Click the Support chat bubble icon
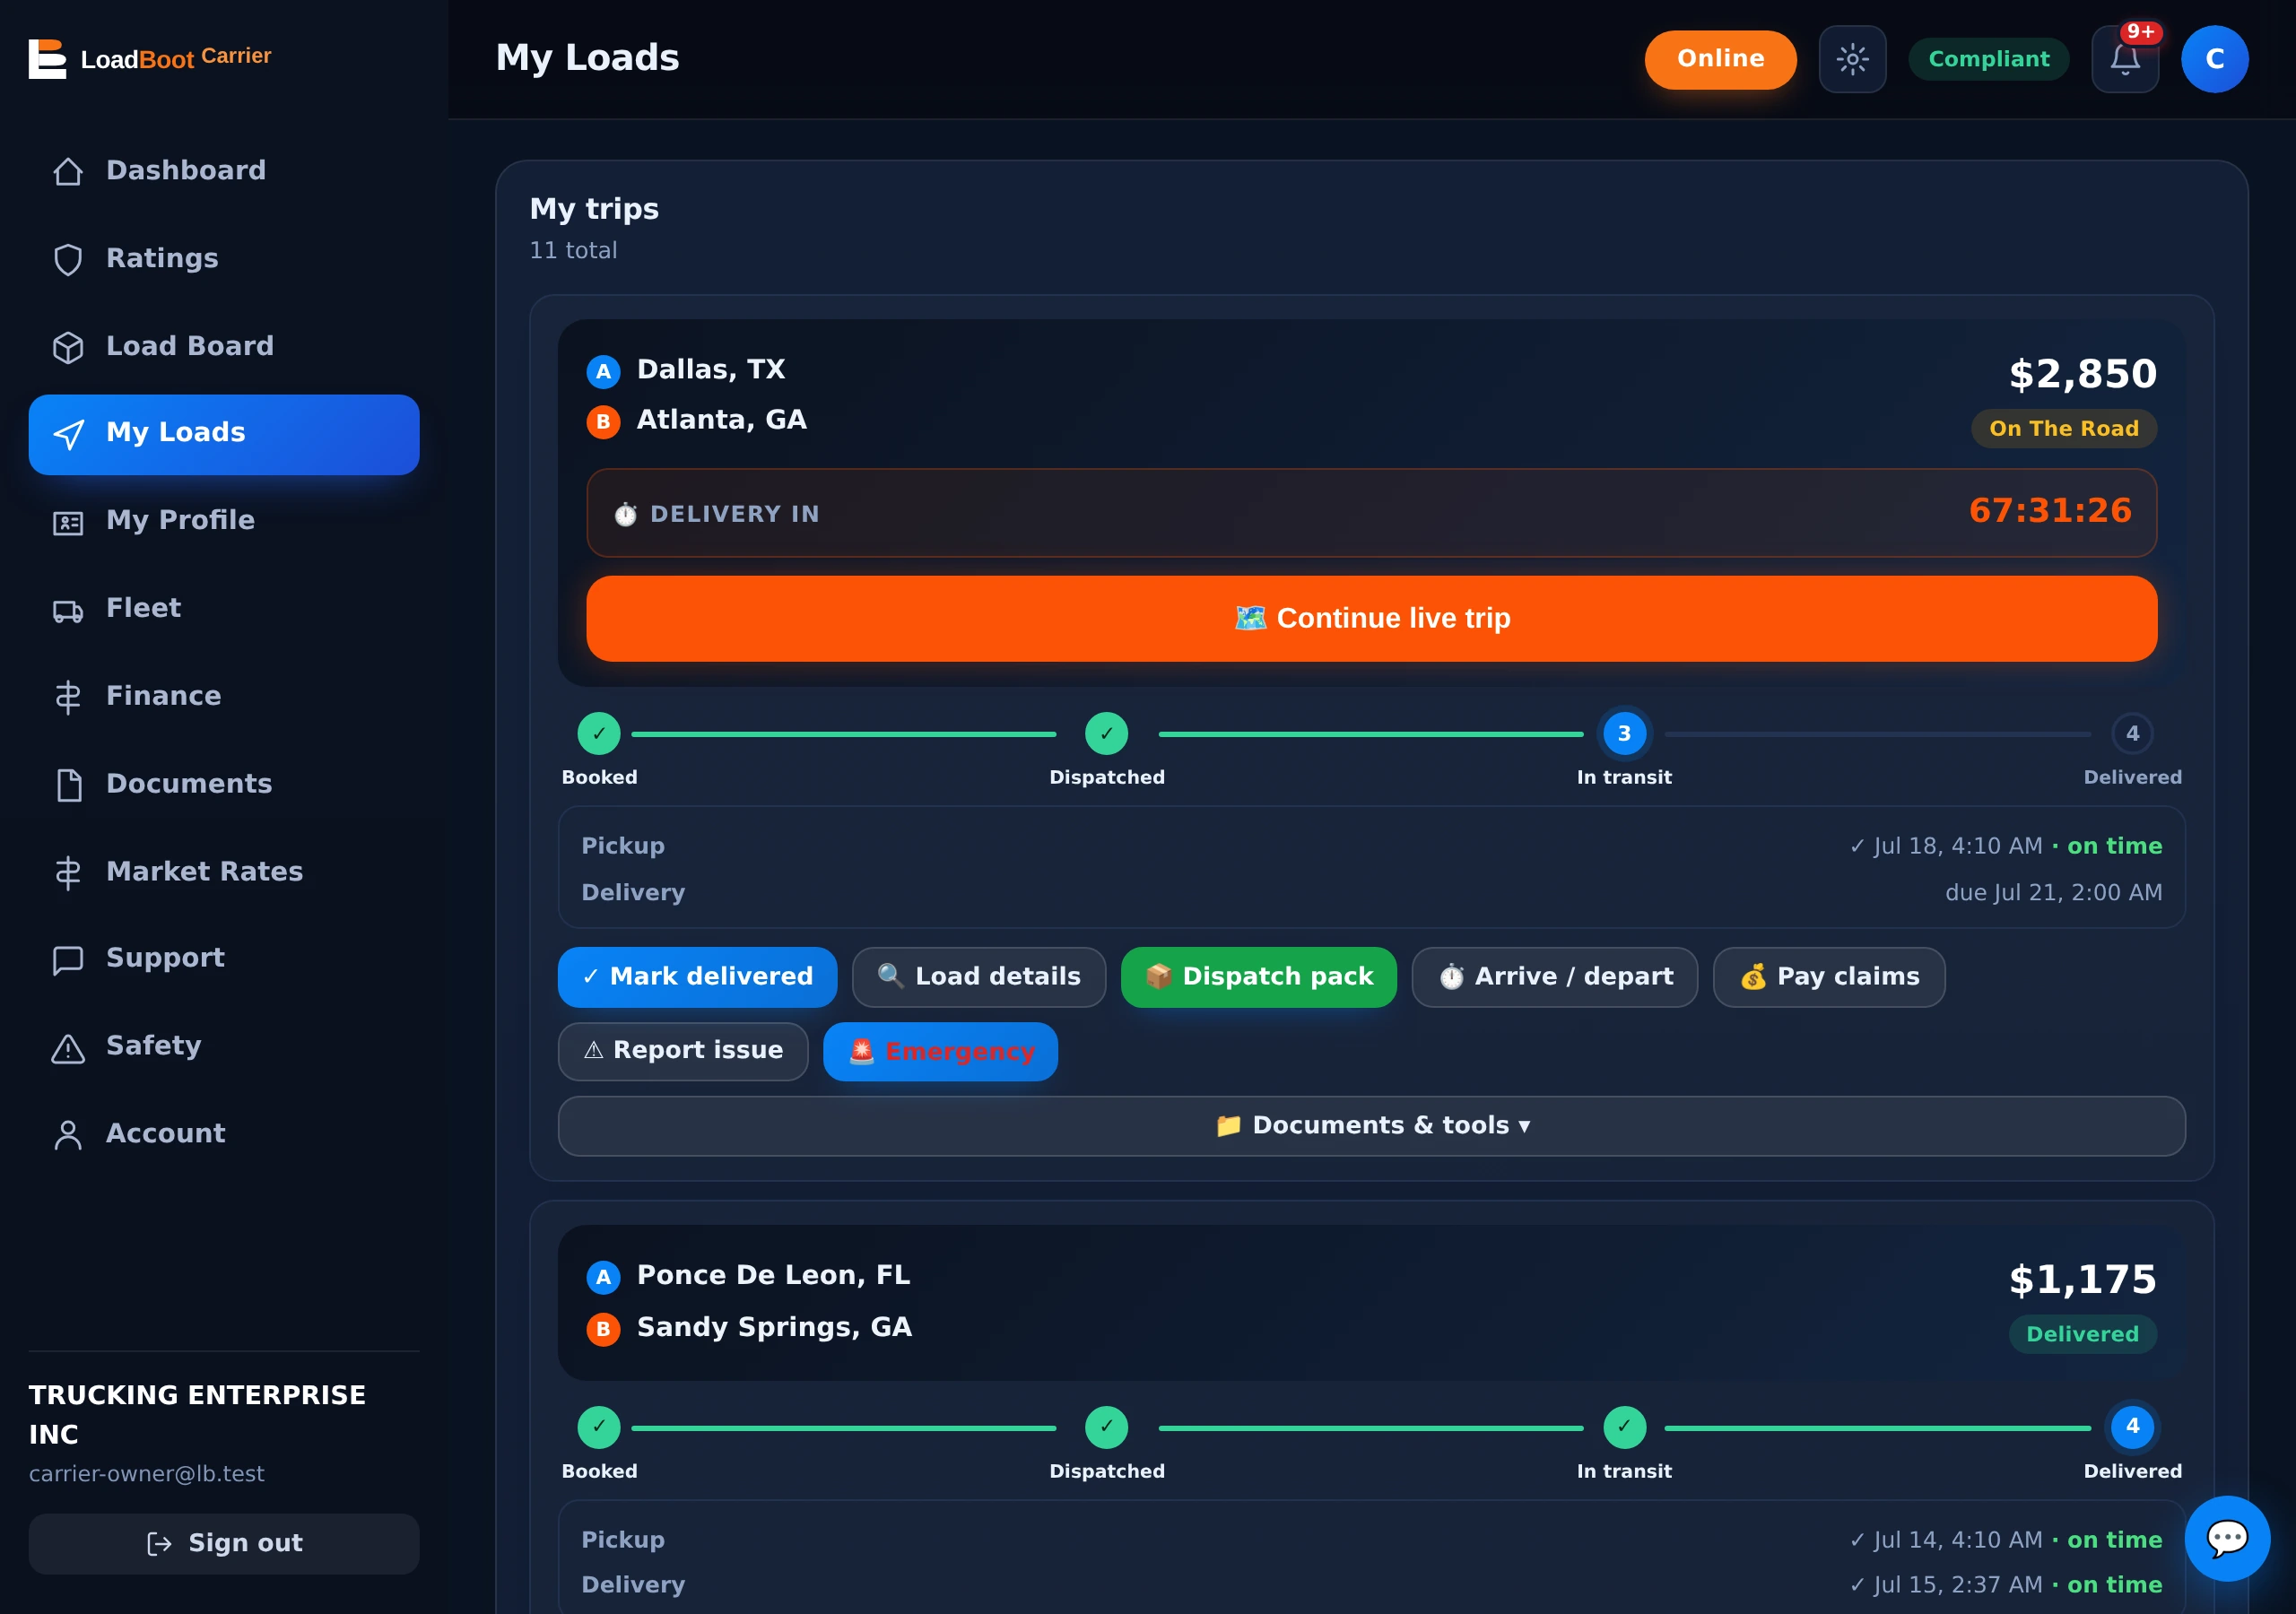This screenshot has width=2296, height=1614. [x=68, y=960]
